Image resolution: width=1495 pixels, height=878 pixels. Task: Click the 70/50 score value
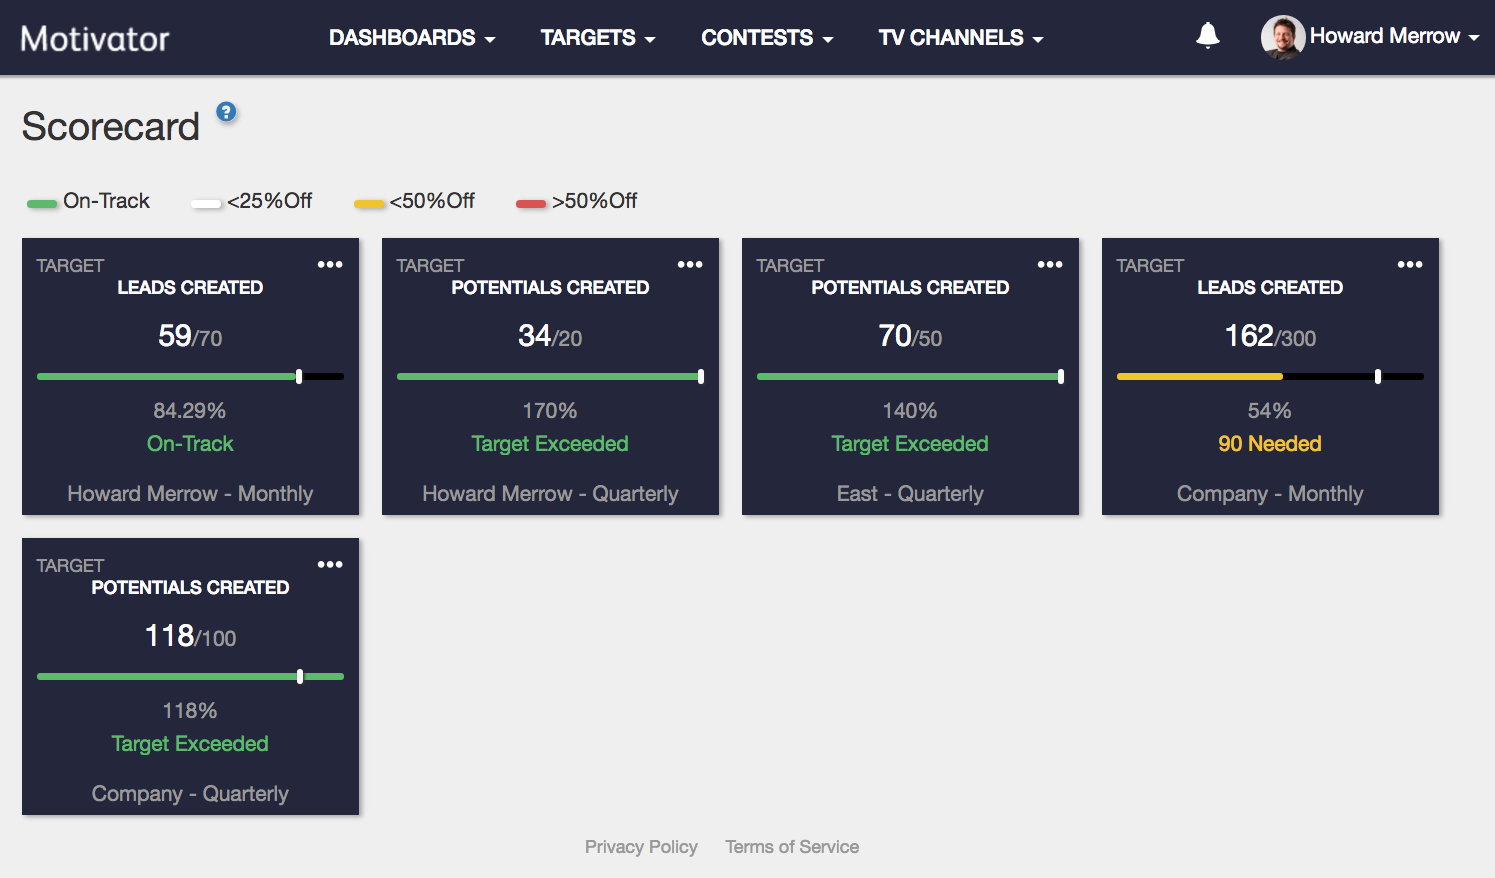[x=910, y=336]
